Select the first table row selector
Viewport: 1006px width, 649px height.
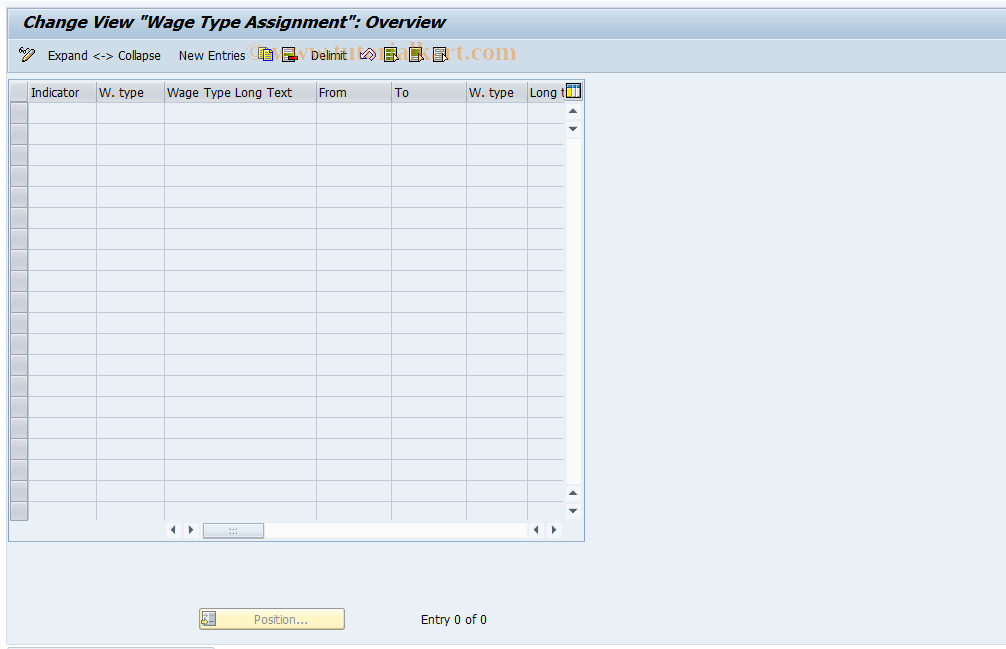tap(19, 113)
